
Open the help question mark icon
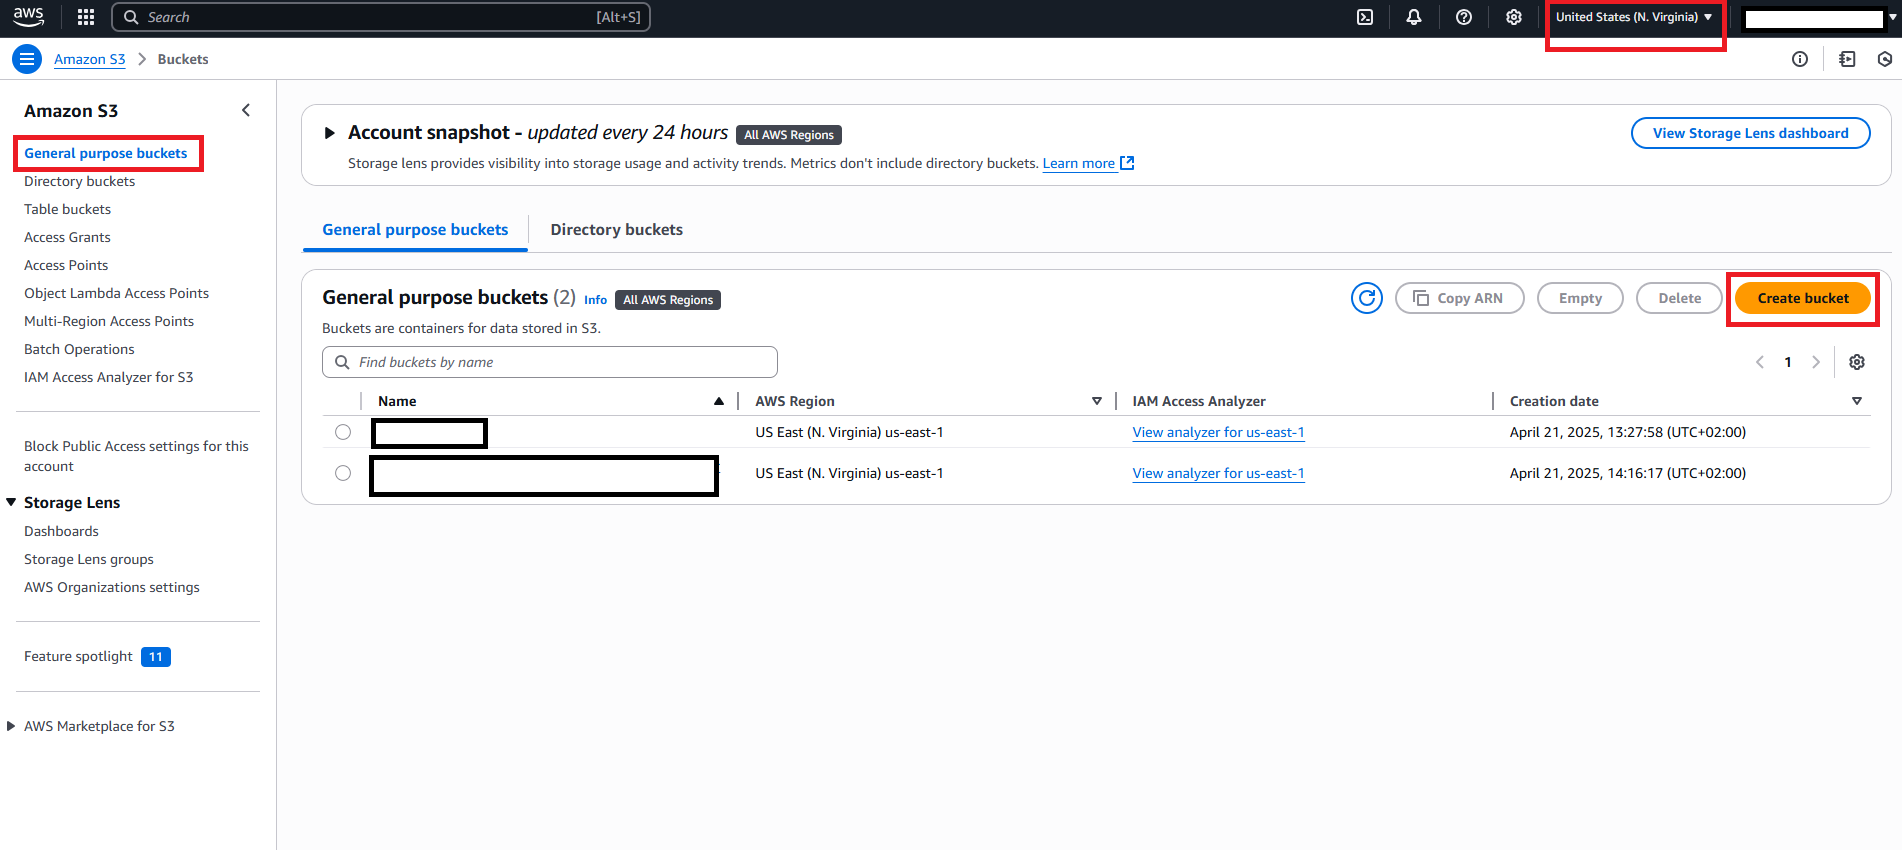coord(1464,17)
